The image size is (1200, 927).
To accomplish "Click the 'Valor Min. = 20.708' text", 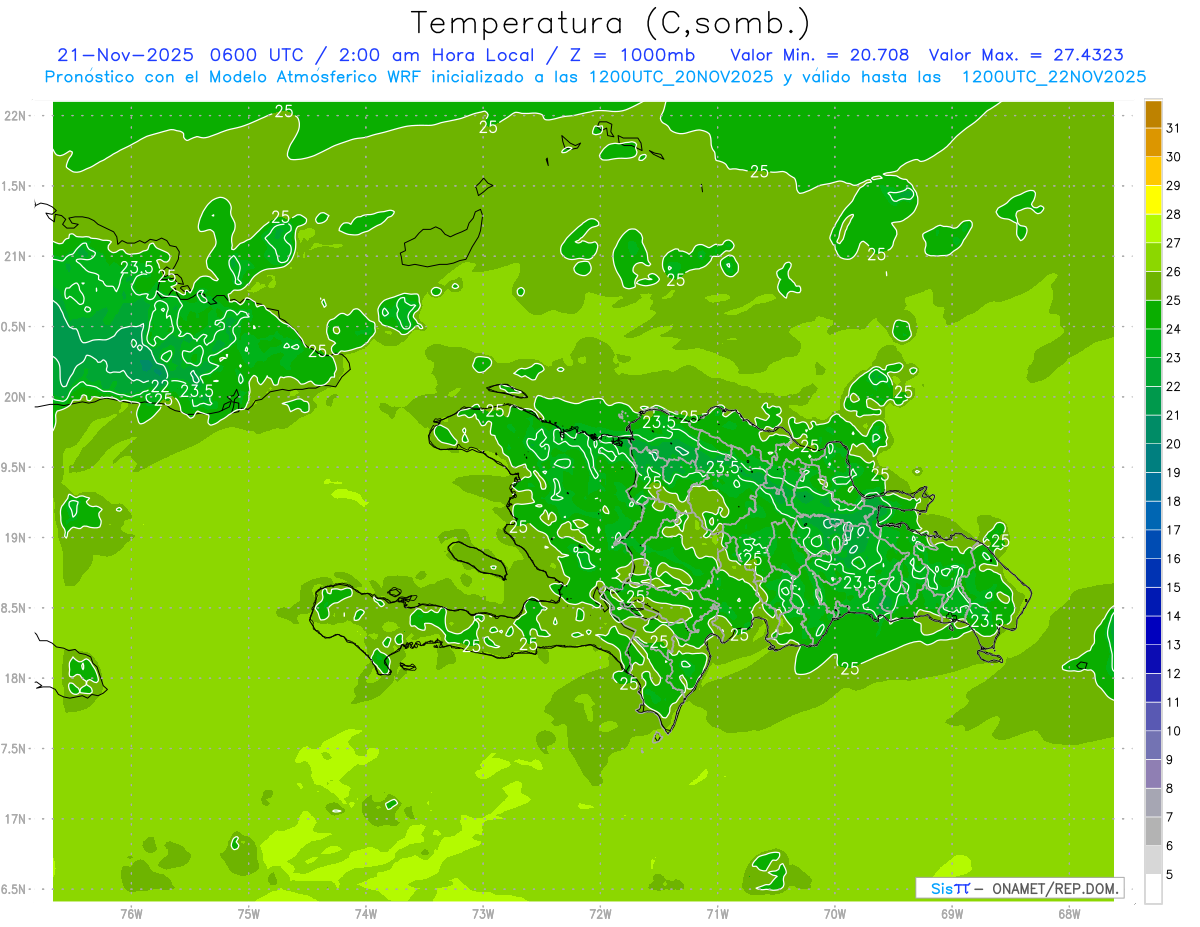I will [x=820, y=55].
